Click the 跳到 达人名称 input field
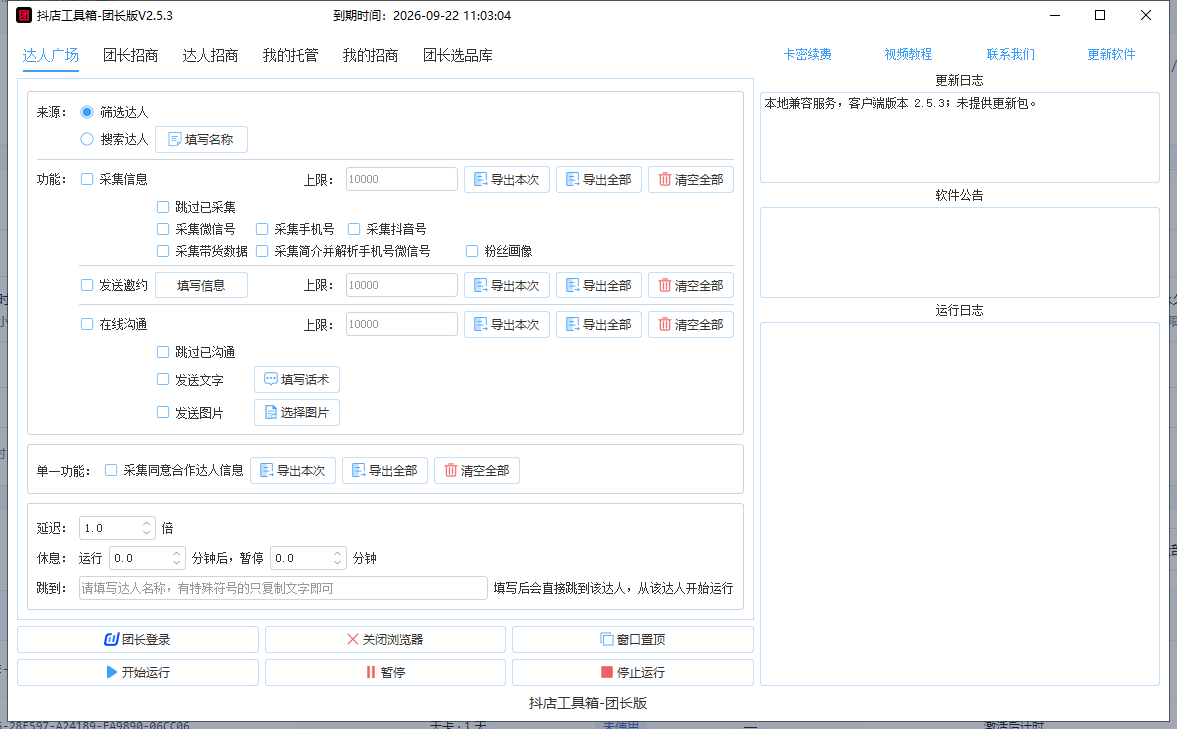The width and height of the screenshot is (1177, 729). pos(283,588)
